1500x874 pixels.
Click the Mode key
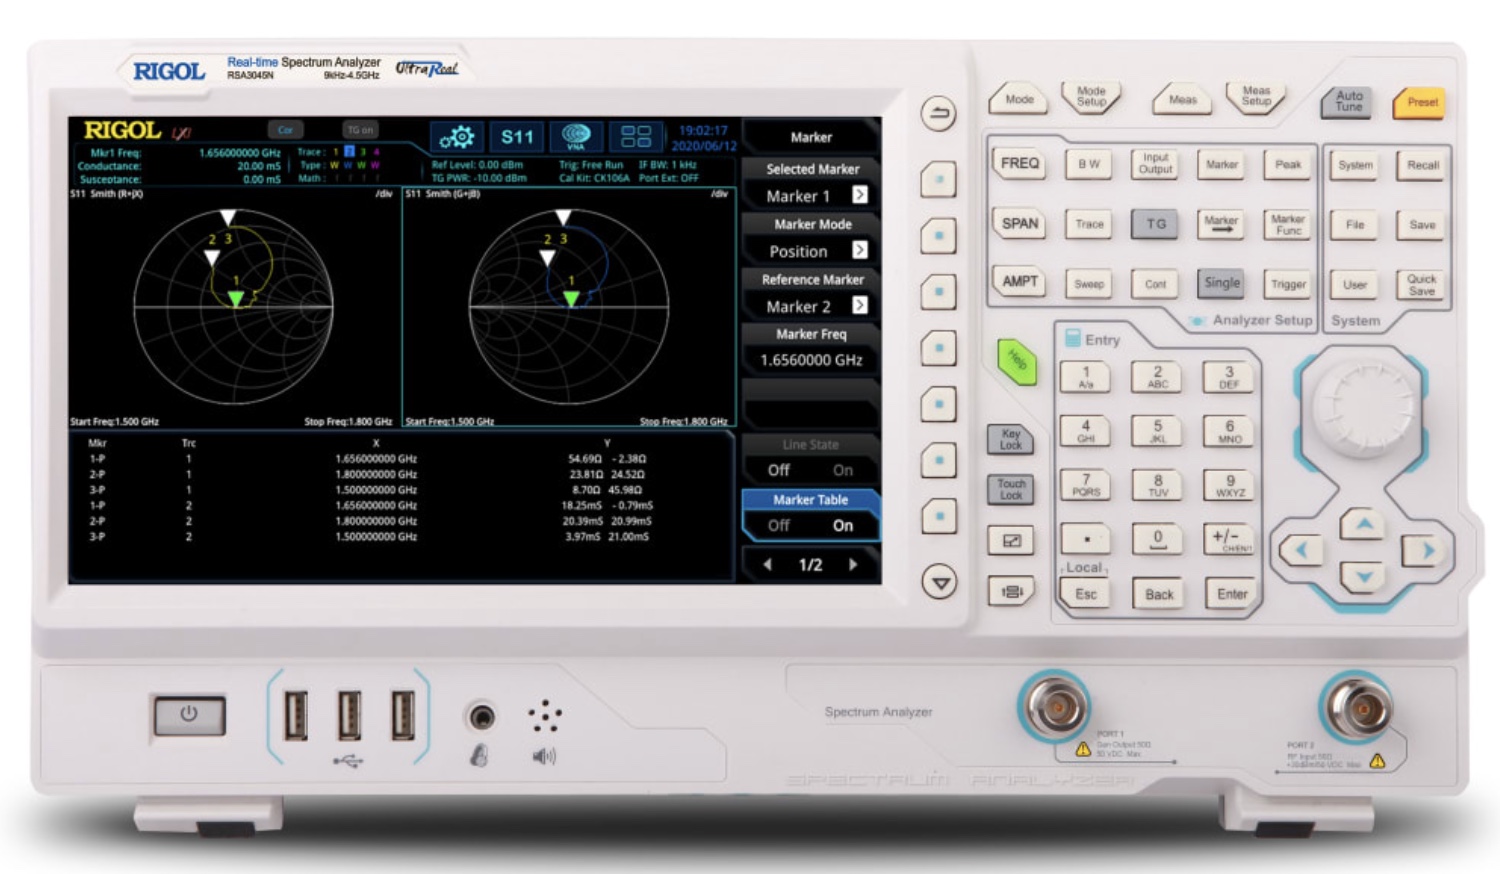(1019, 99)
